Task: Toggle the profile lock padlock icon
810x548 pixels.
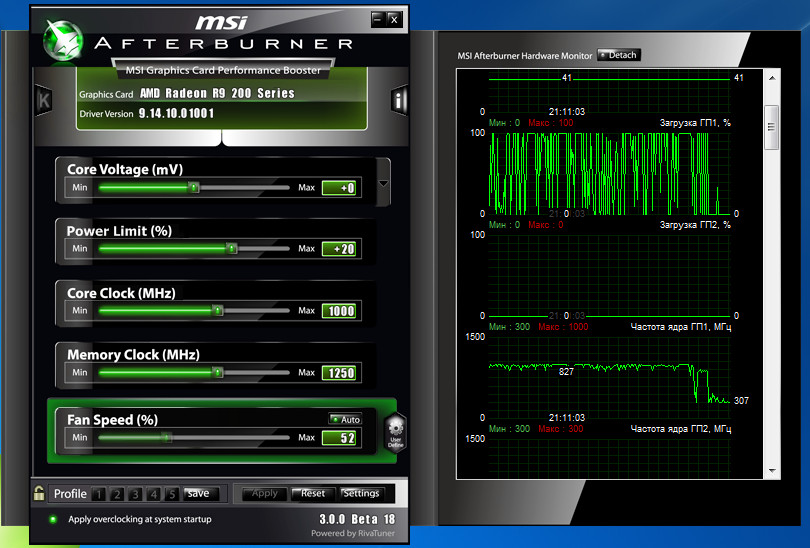Action: 39,493
